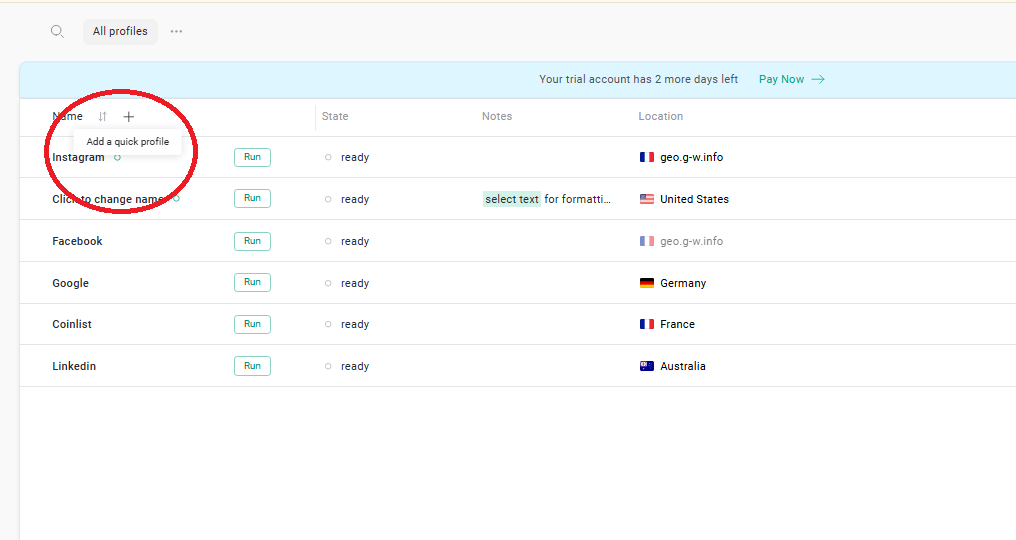Add a quick profile with plus icon
Image resolution: width=1016 pixels, height=540 pixels.
(128, 117)
